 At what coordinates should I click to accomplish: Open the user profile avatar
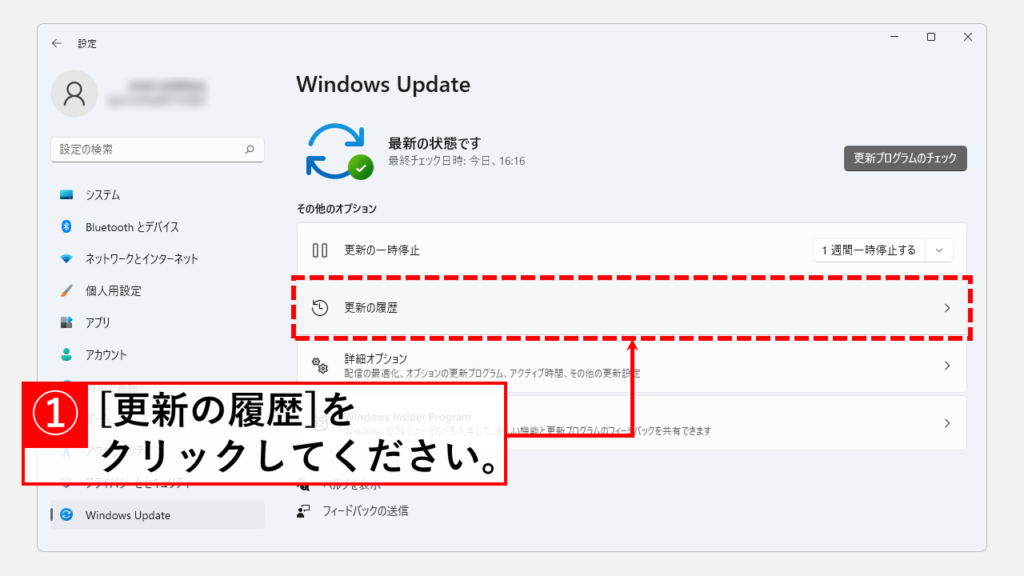tap(74, 93)
